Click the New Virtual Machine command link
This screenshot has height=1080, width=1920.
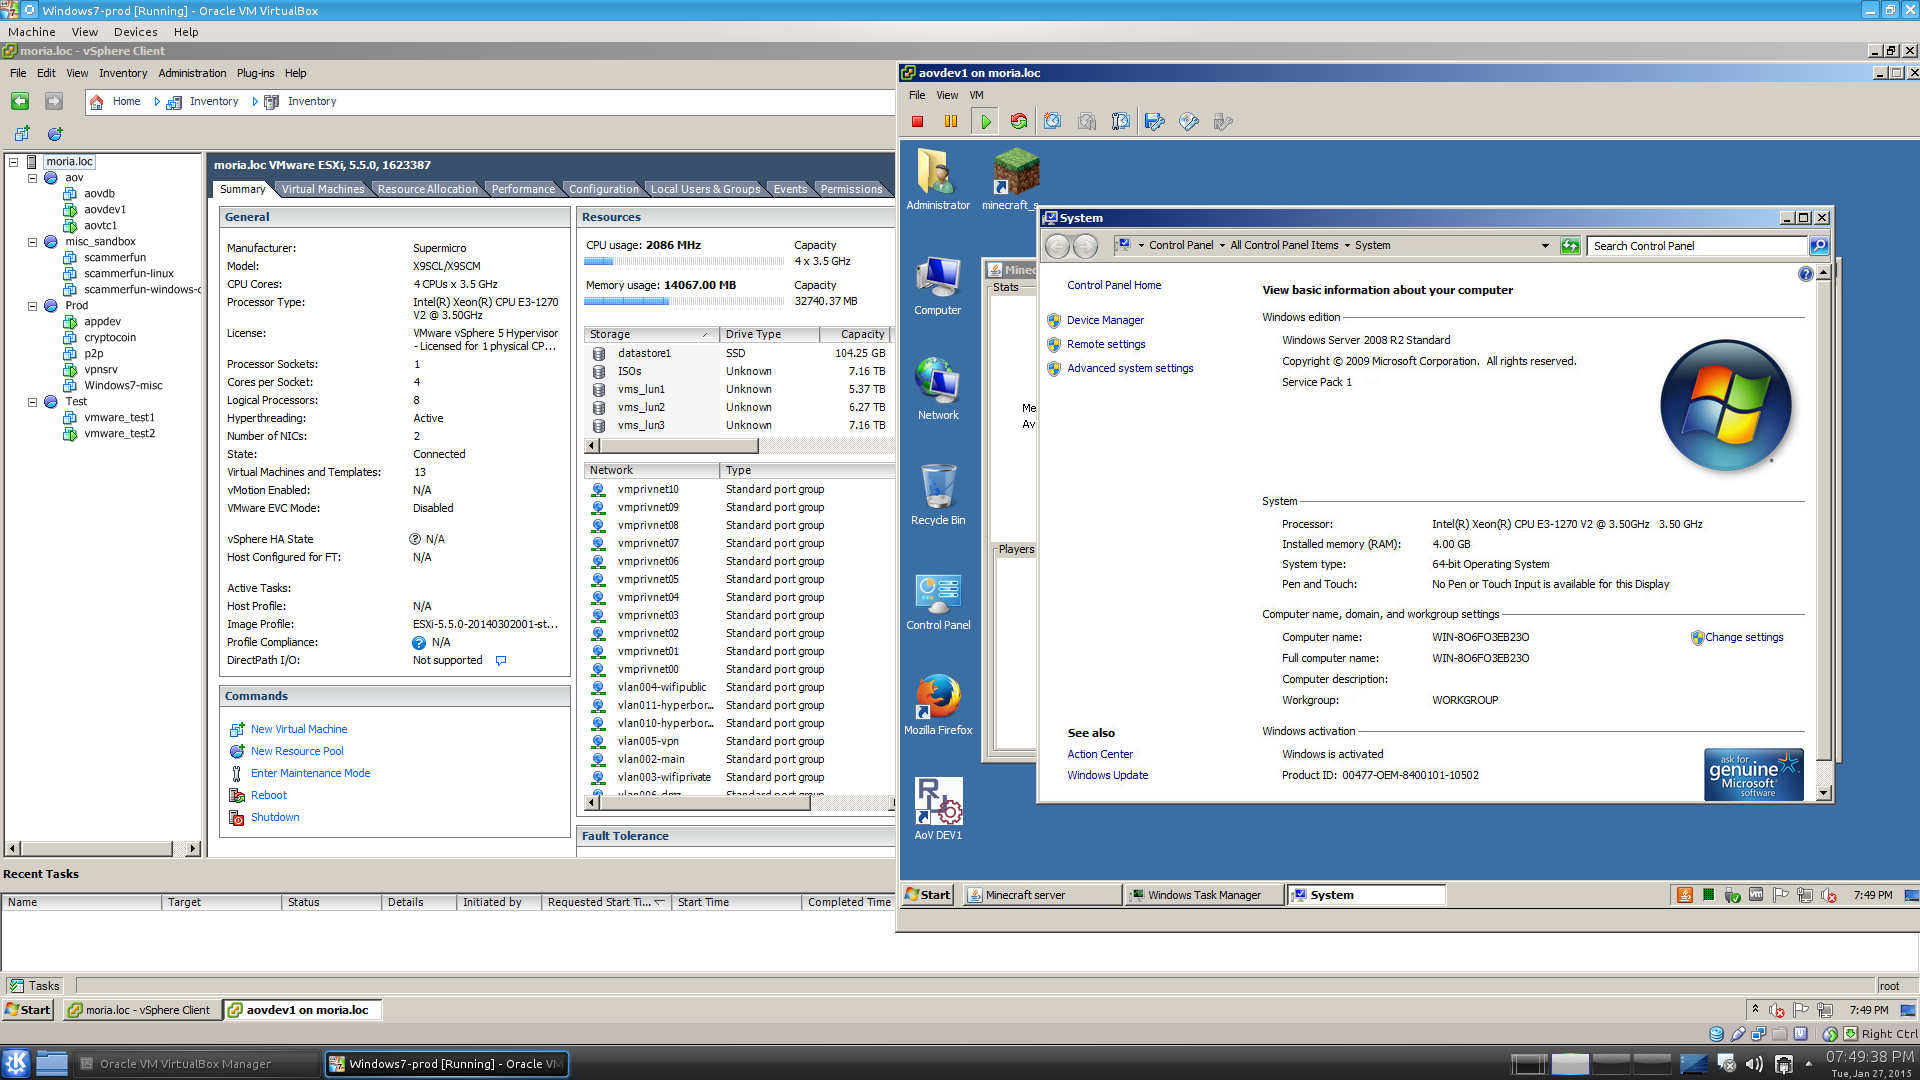(x=299, y=729)
